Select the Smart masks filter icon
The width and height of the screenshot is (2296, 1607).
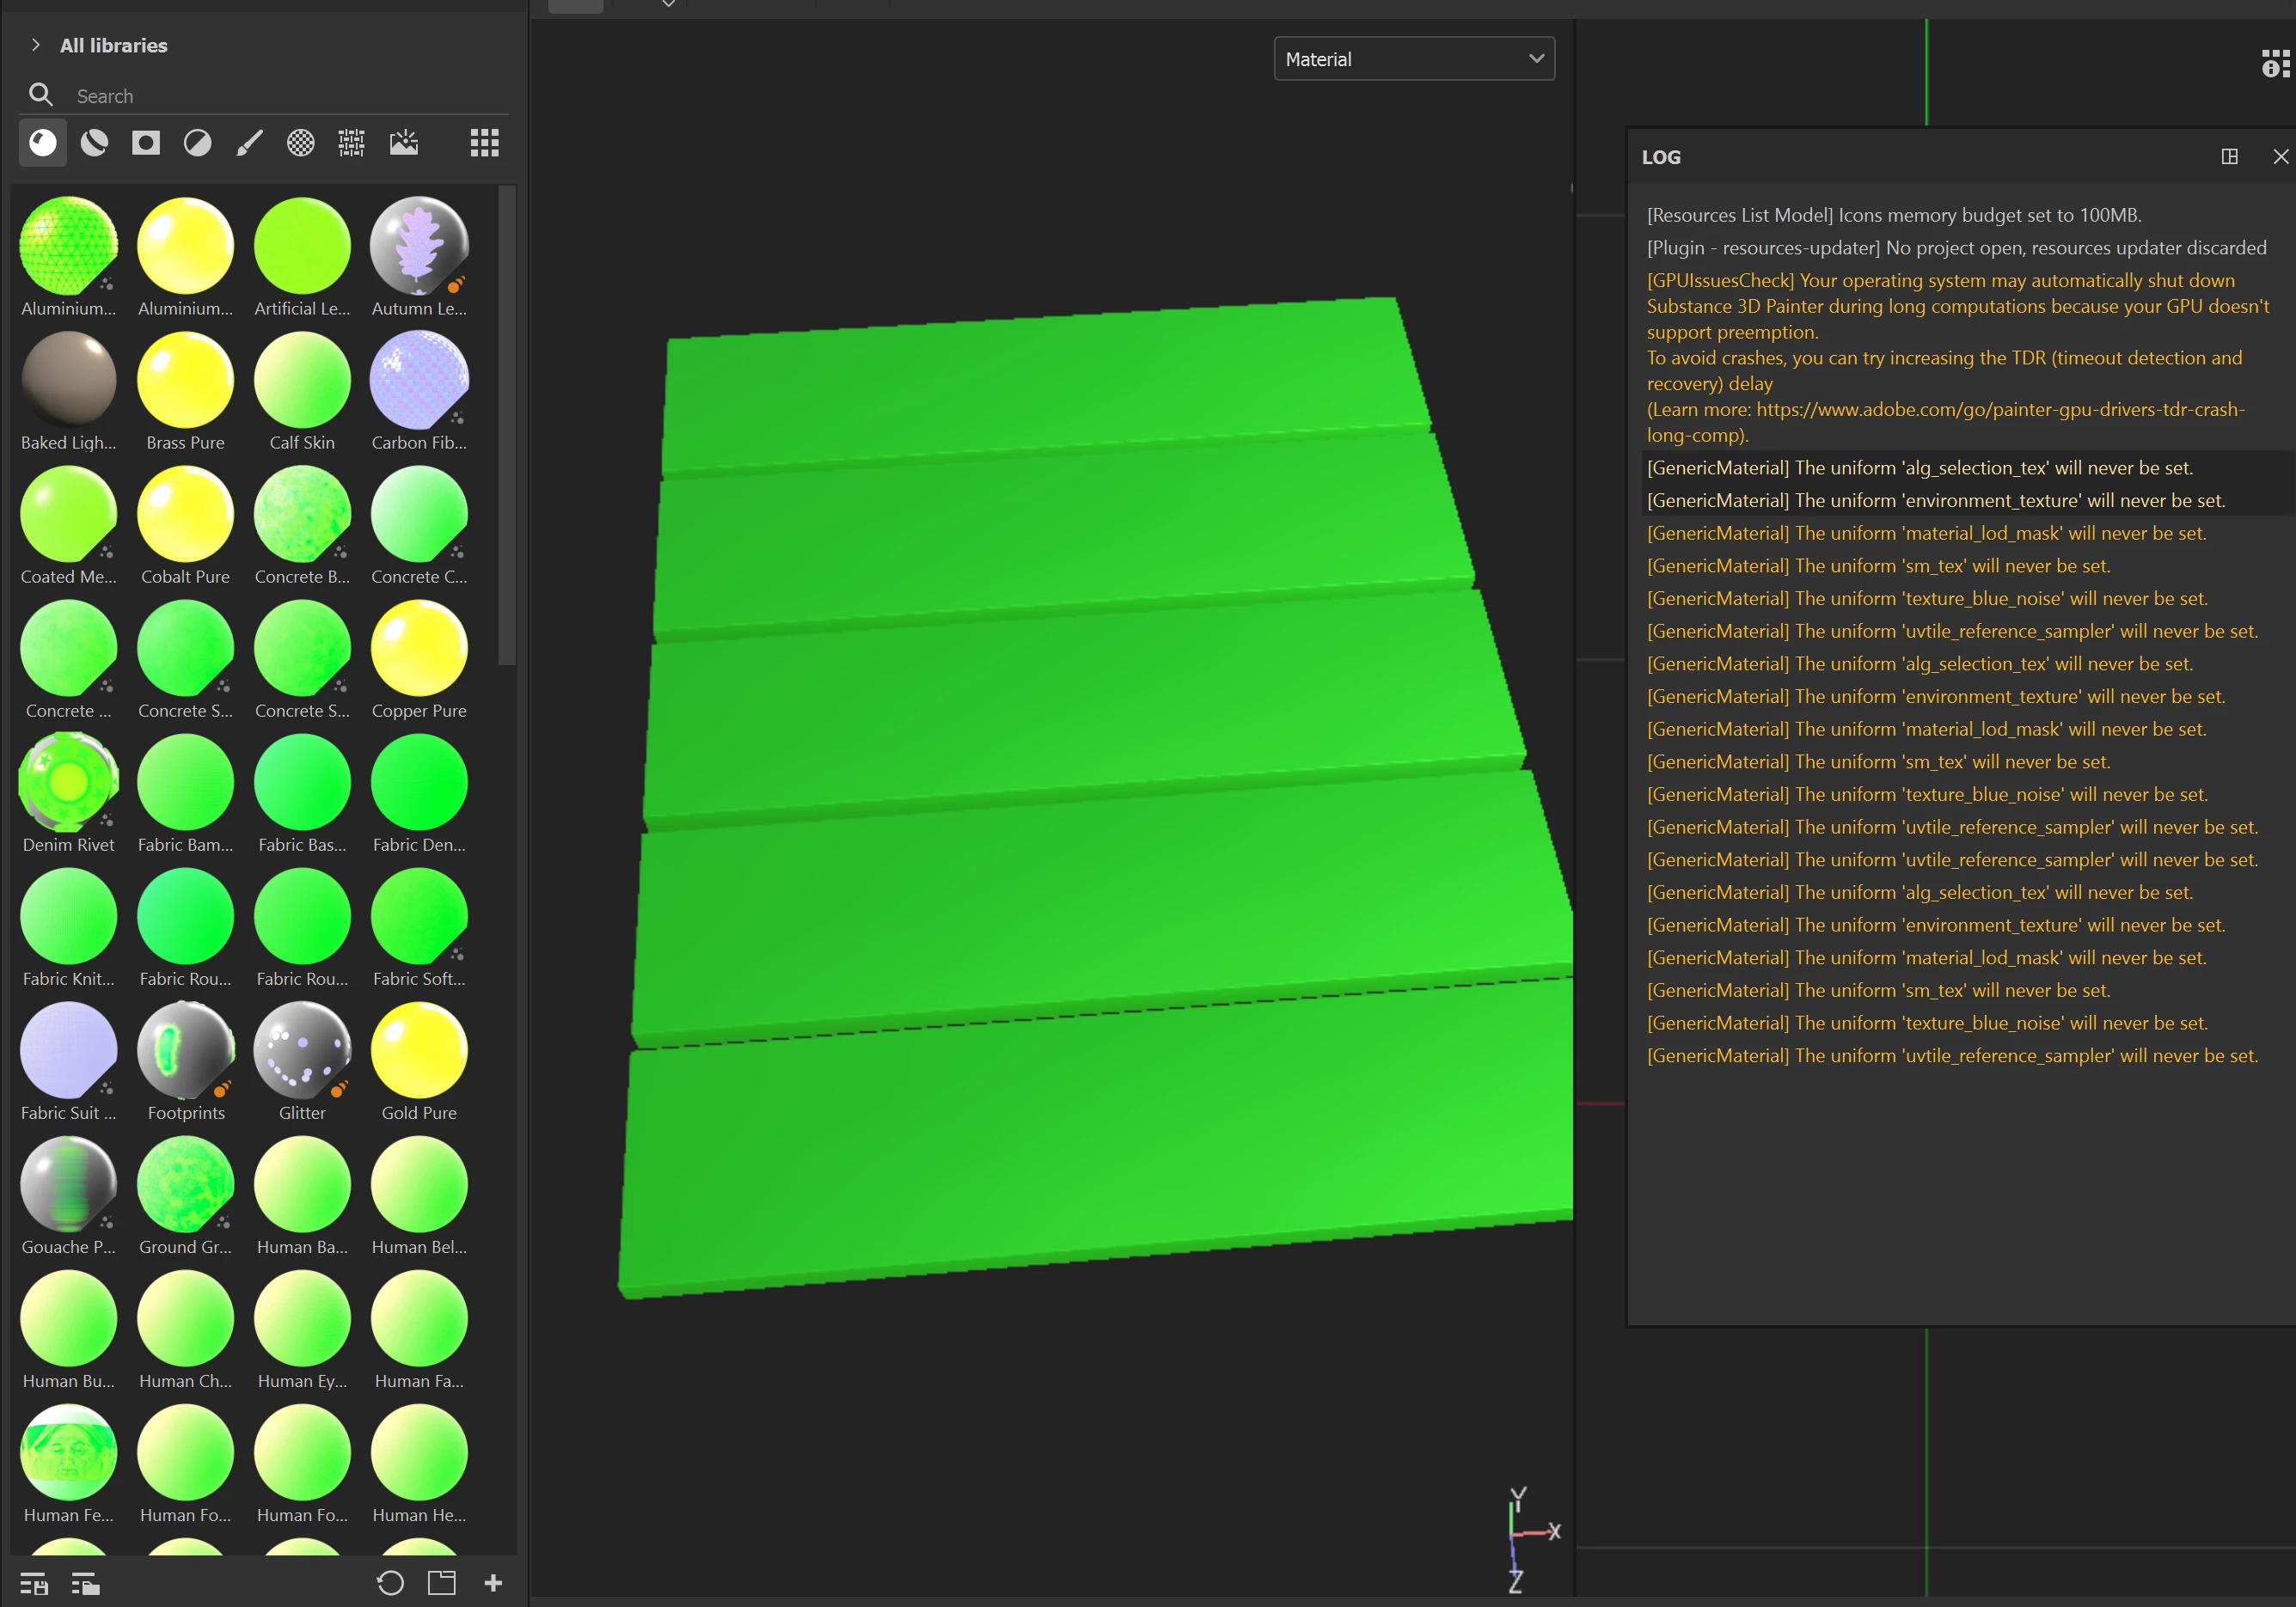[146, 143]
